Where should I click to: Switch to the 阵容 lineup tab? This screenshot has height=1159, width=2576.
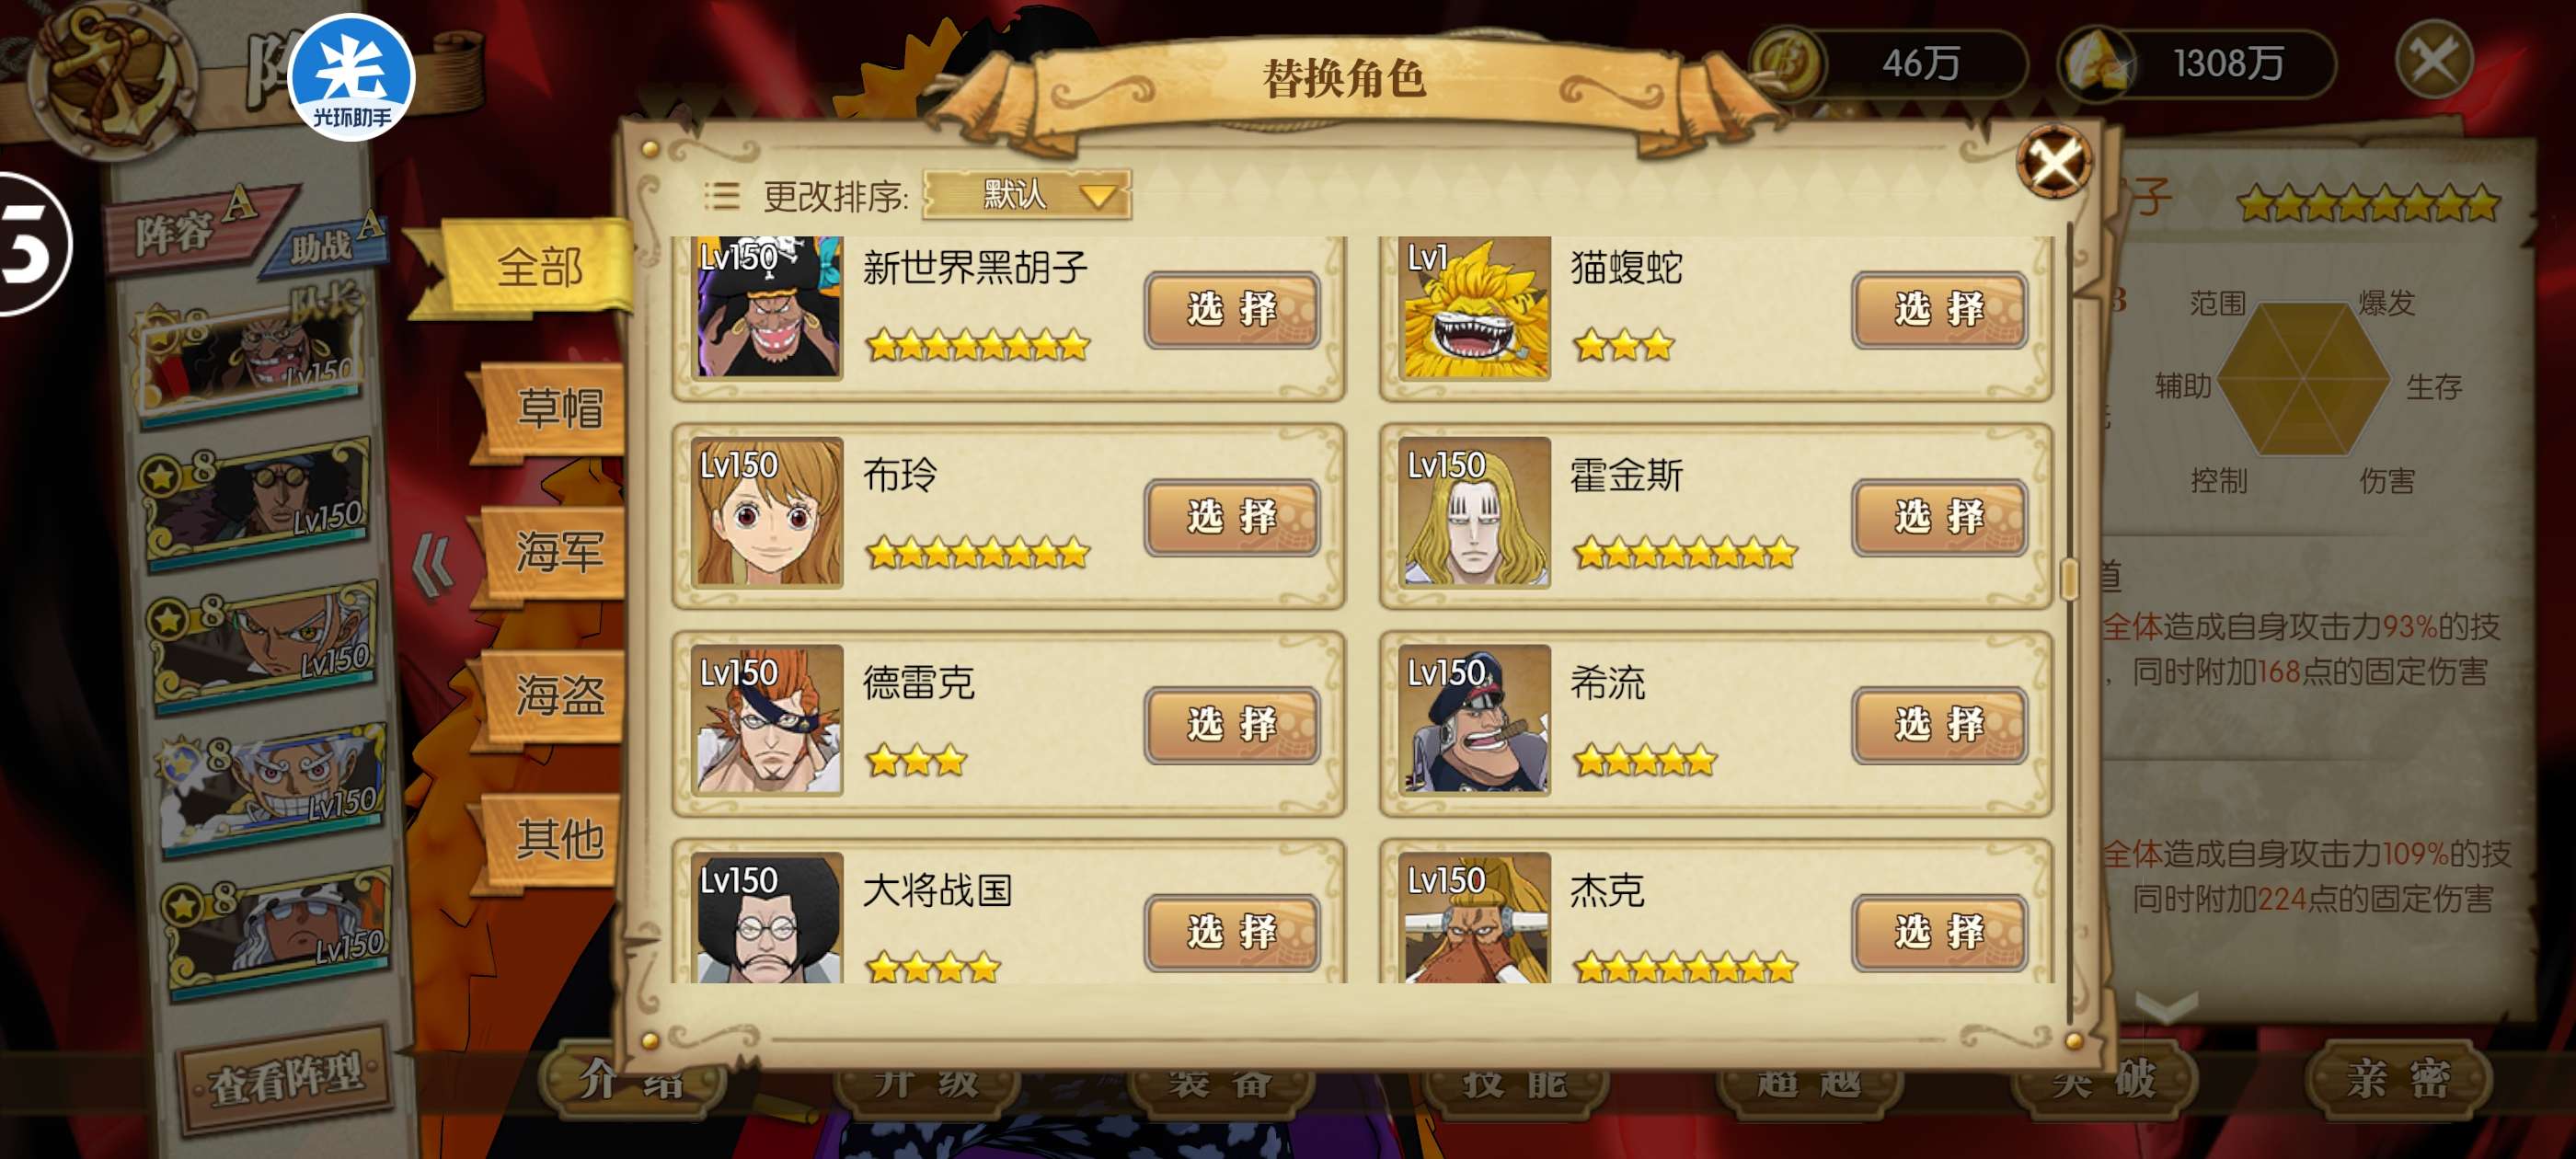point(192,226)
